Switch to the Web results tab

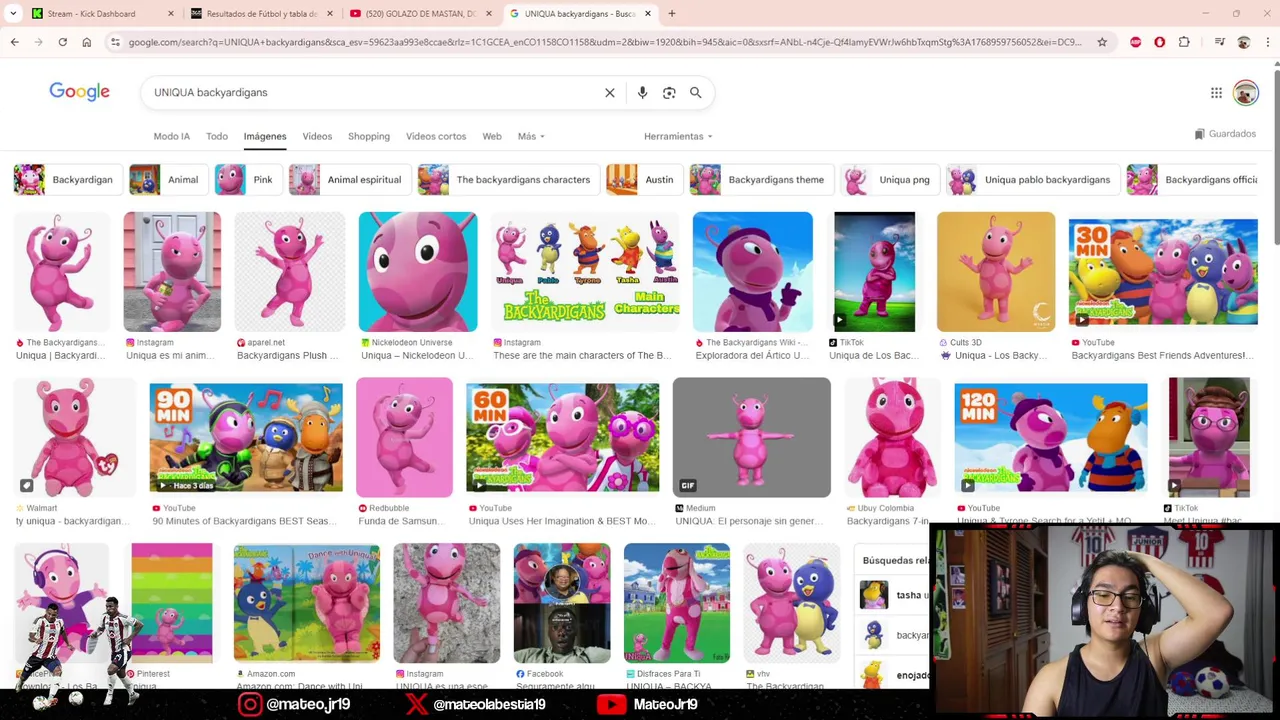pos(492,136)
